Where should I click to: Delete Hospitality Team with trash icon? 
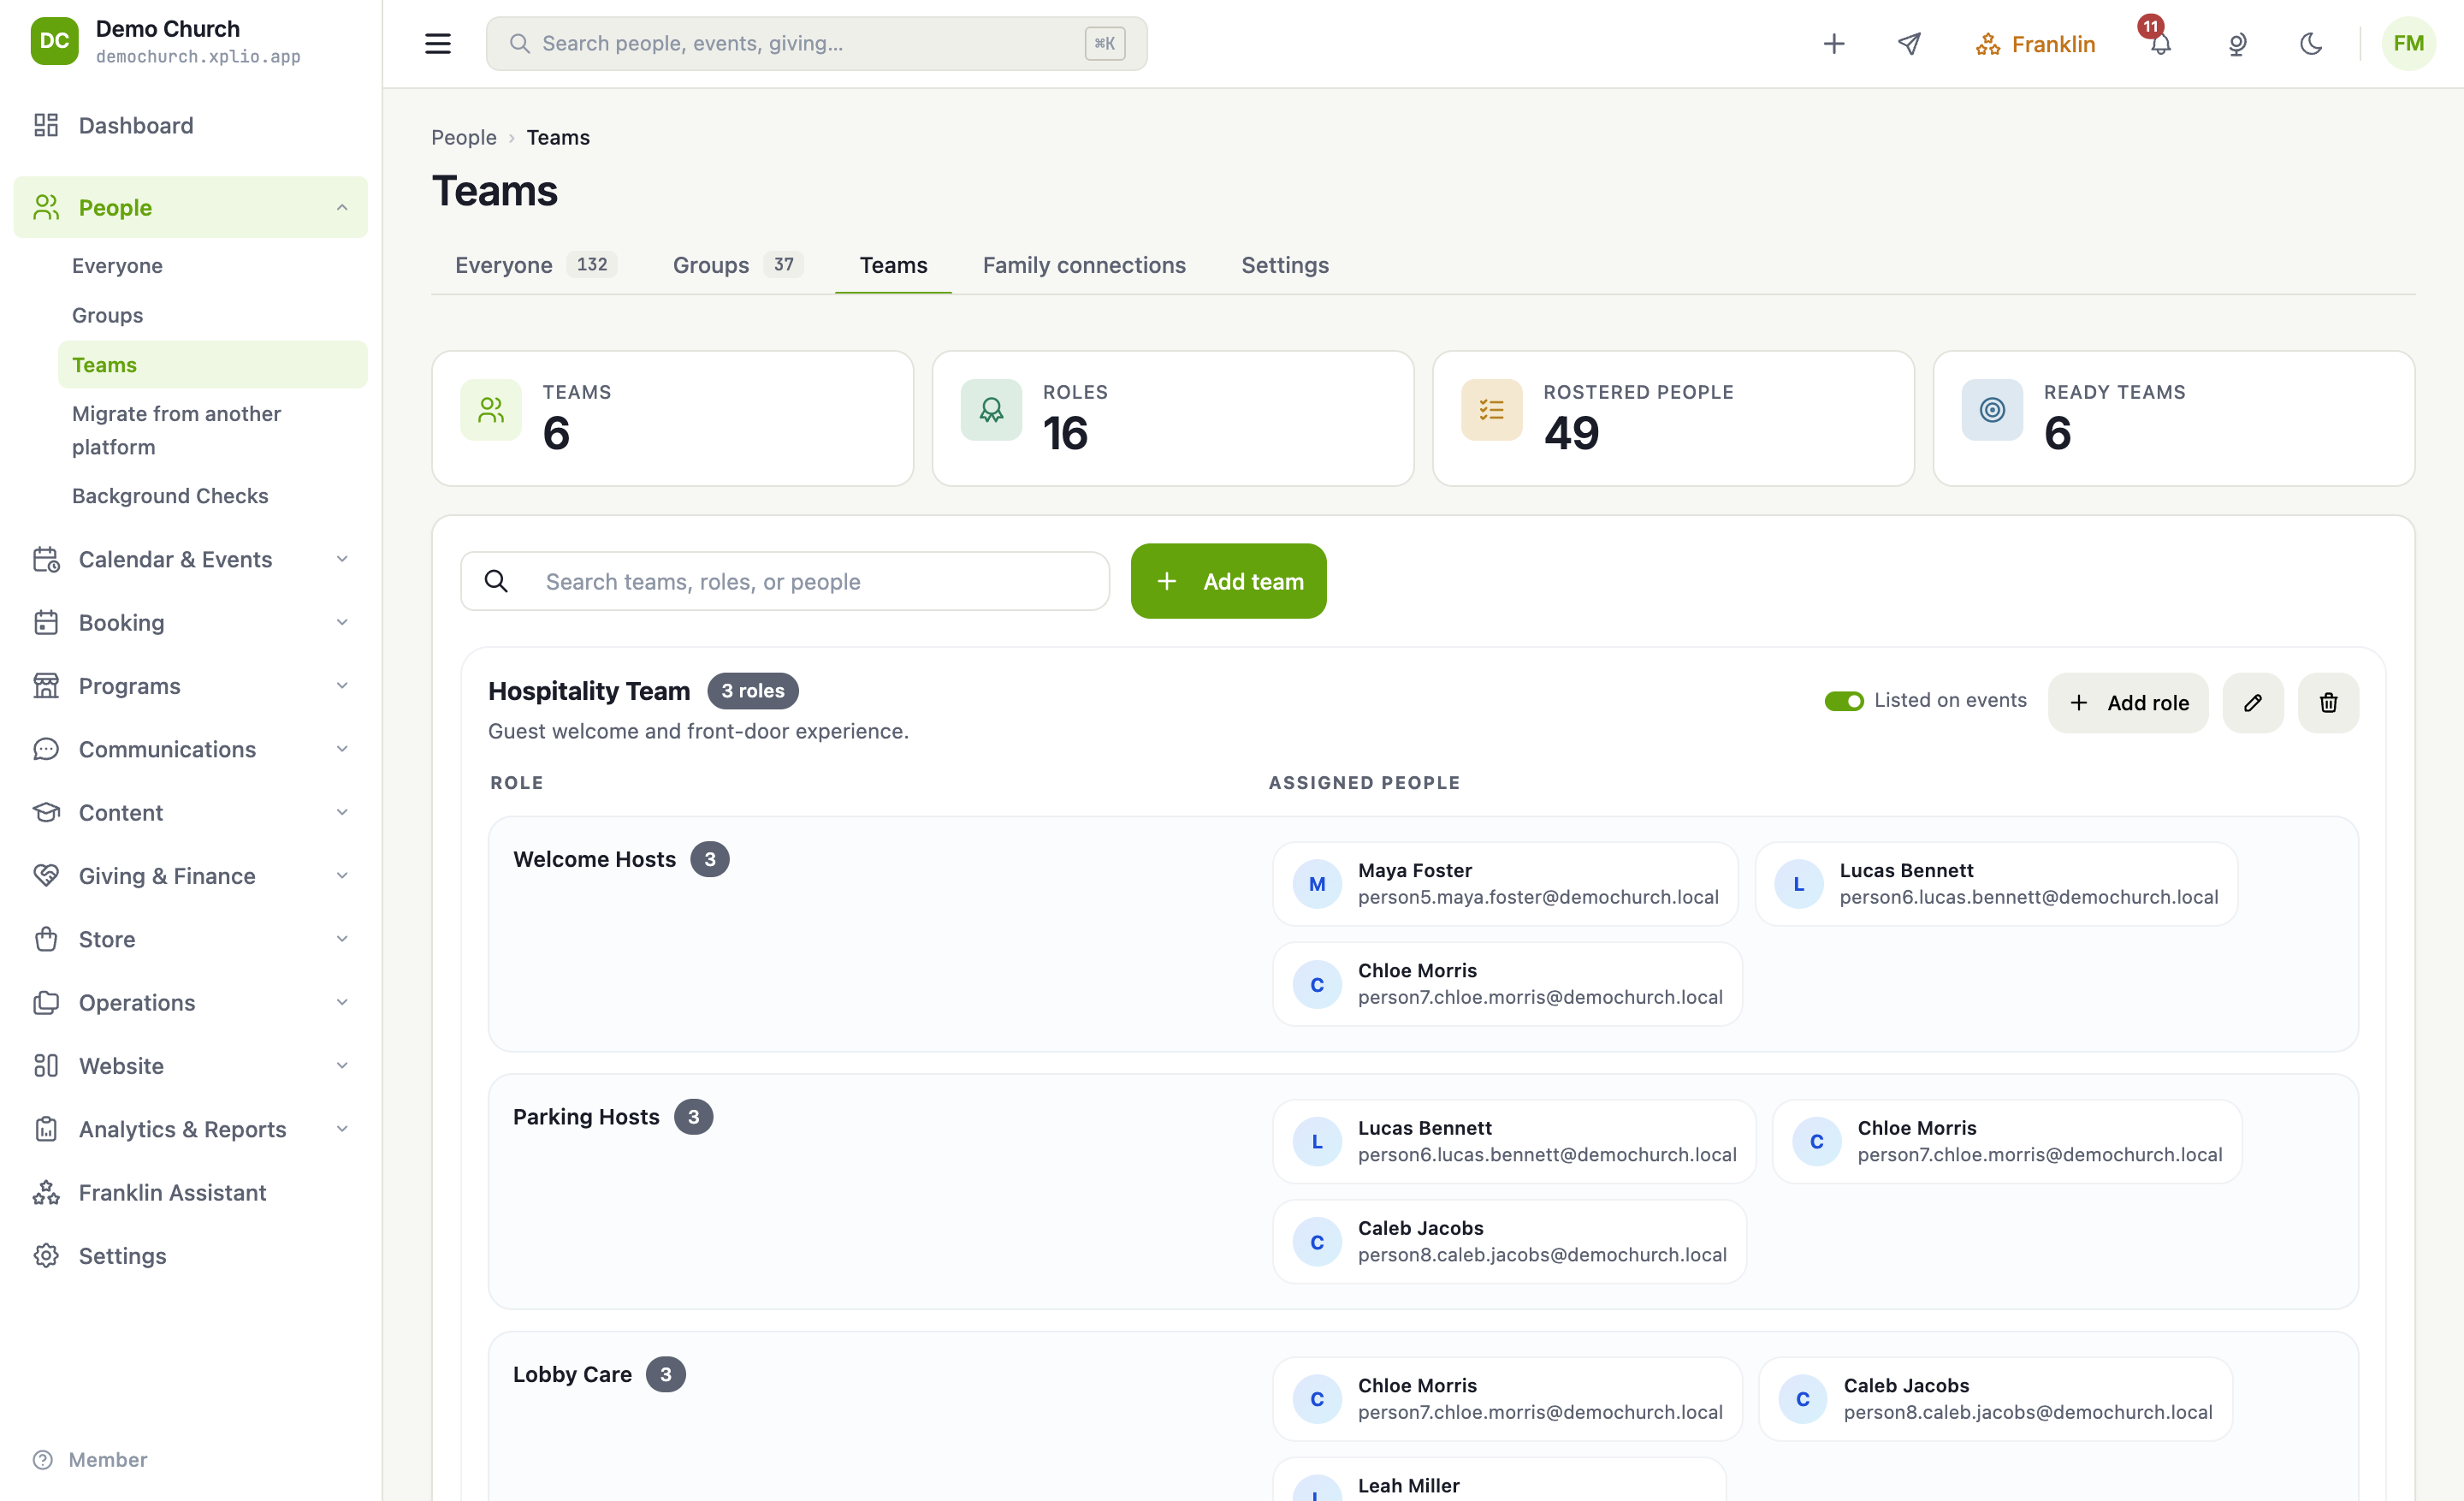tap(2328, 702)
